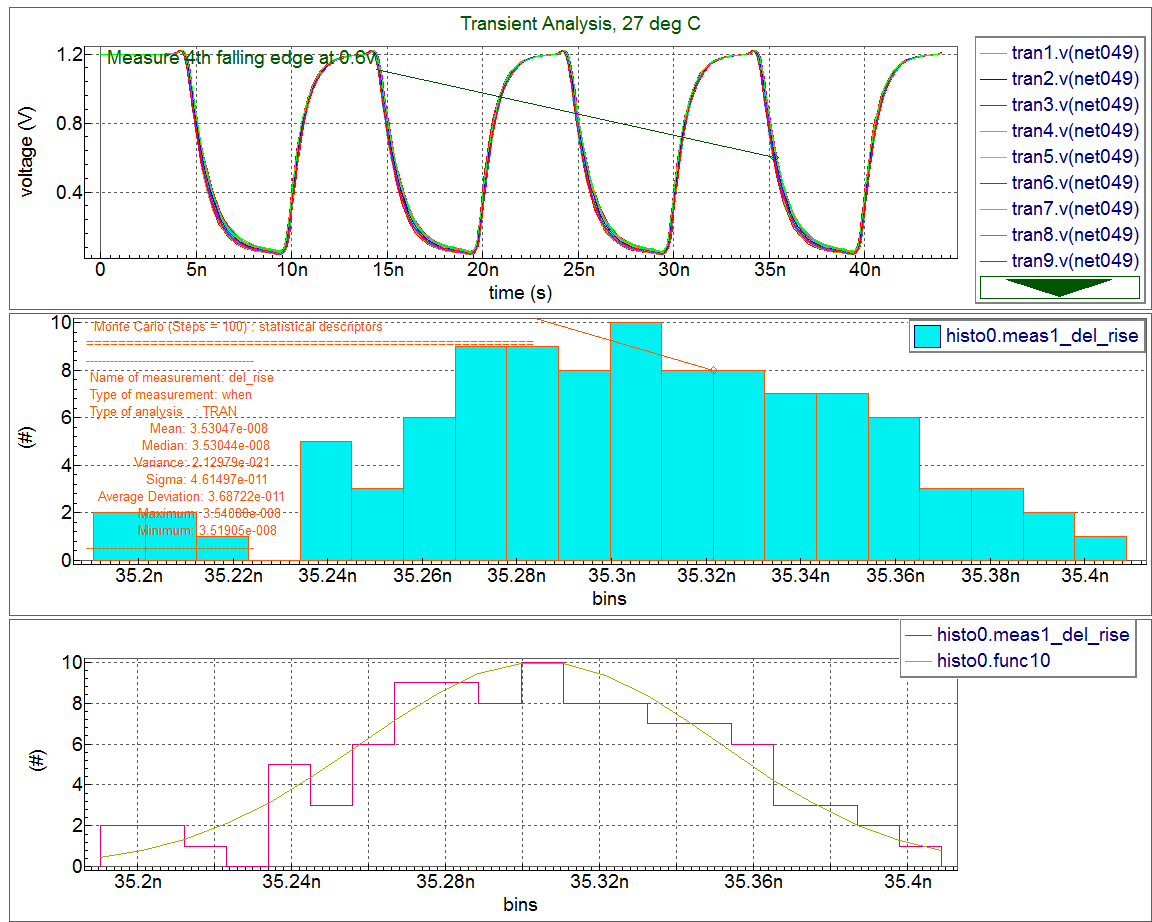
Task: Click the olive line sample for histo0.func10
Action: click(x=918, y=661)
